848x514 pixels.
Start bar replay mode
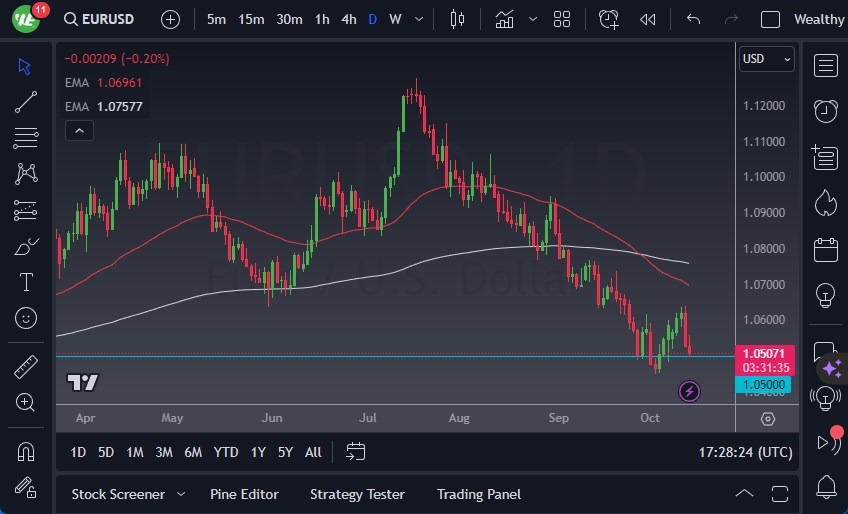coord(648,19)
